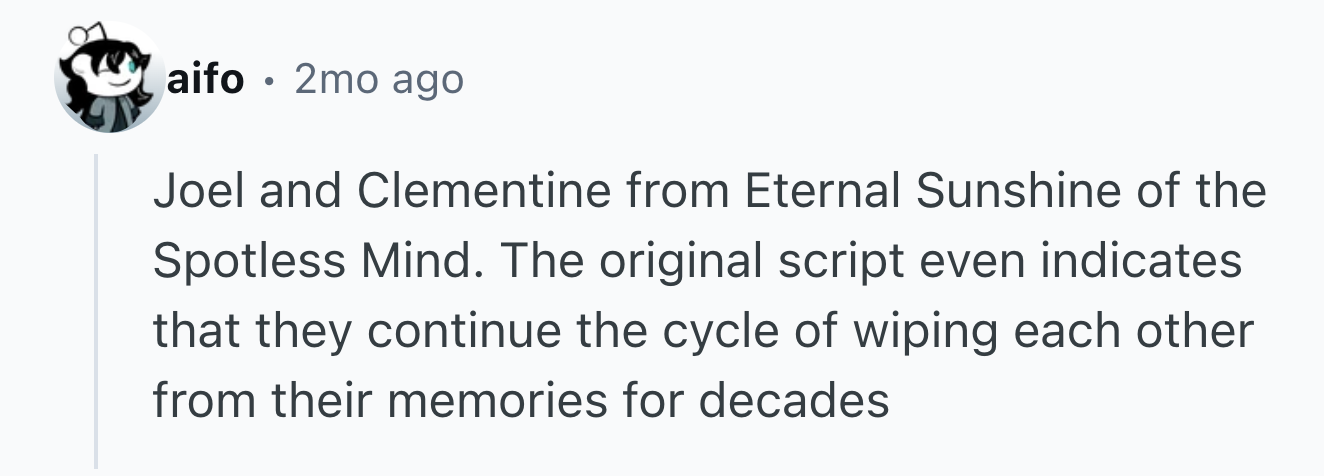
Task: Click the "2mo ago" timestamp link
Action: pyautogui.click(x=379, y=79)
